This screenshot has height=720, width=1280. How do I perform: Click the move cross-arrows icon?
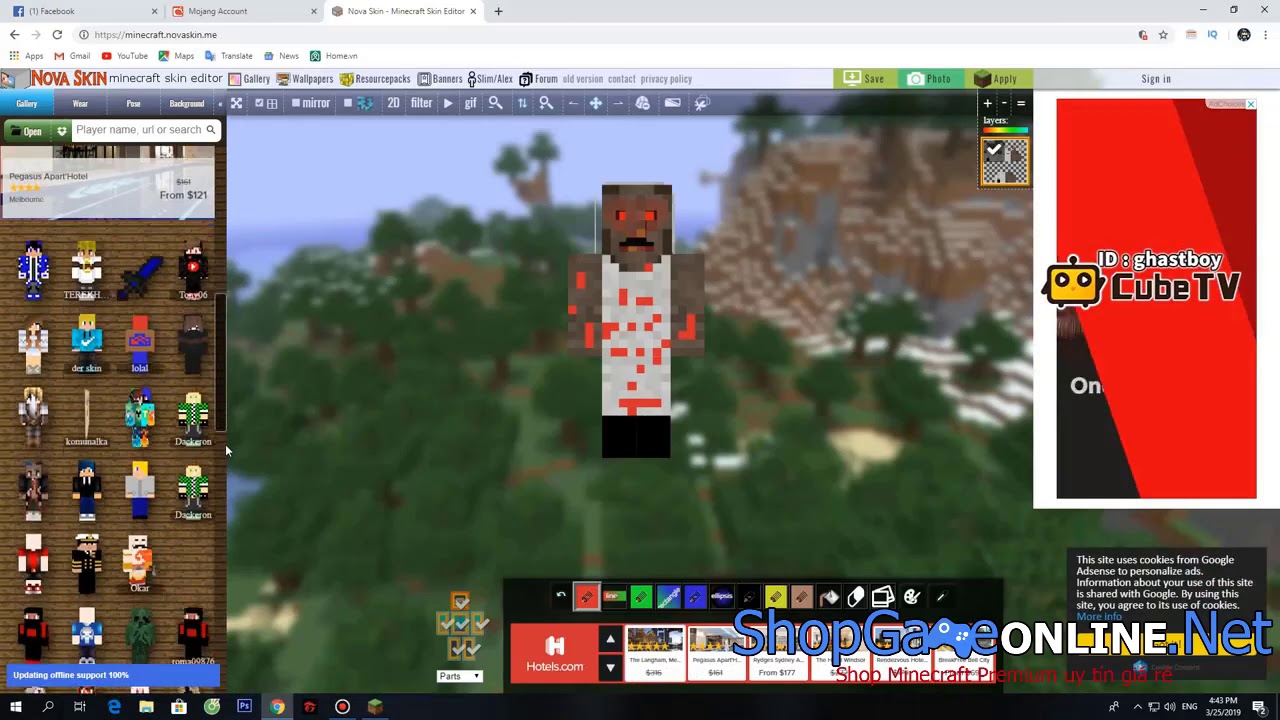[x=595, y=103]
